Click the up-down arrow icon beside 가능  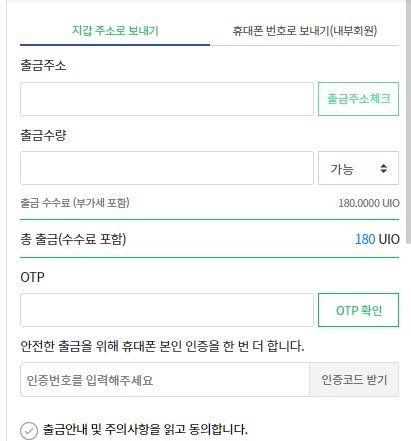[384, 168]
